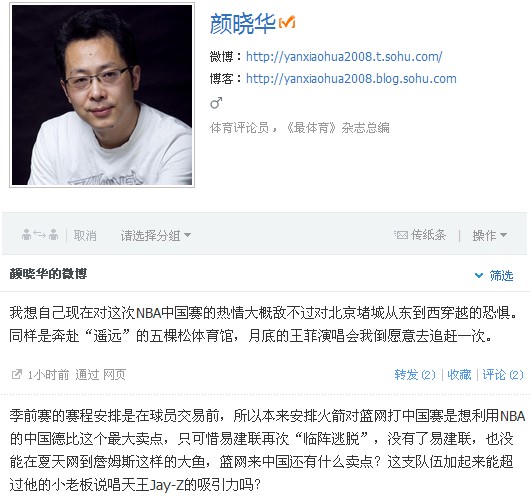530x504 pixels.
Task: Expand the 操作 actions dropdown
Action: (x=489, y=235)
